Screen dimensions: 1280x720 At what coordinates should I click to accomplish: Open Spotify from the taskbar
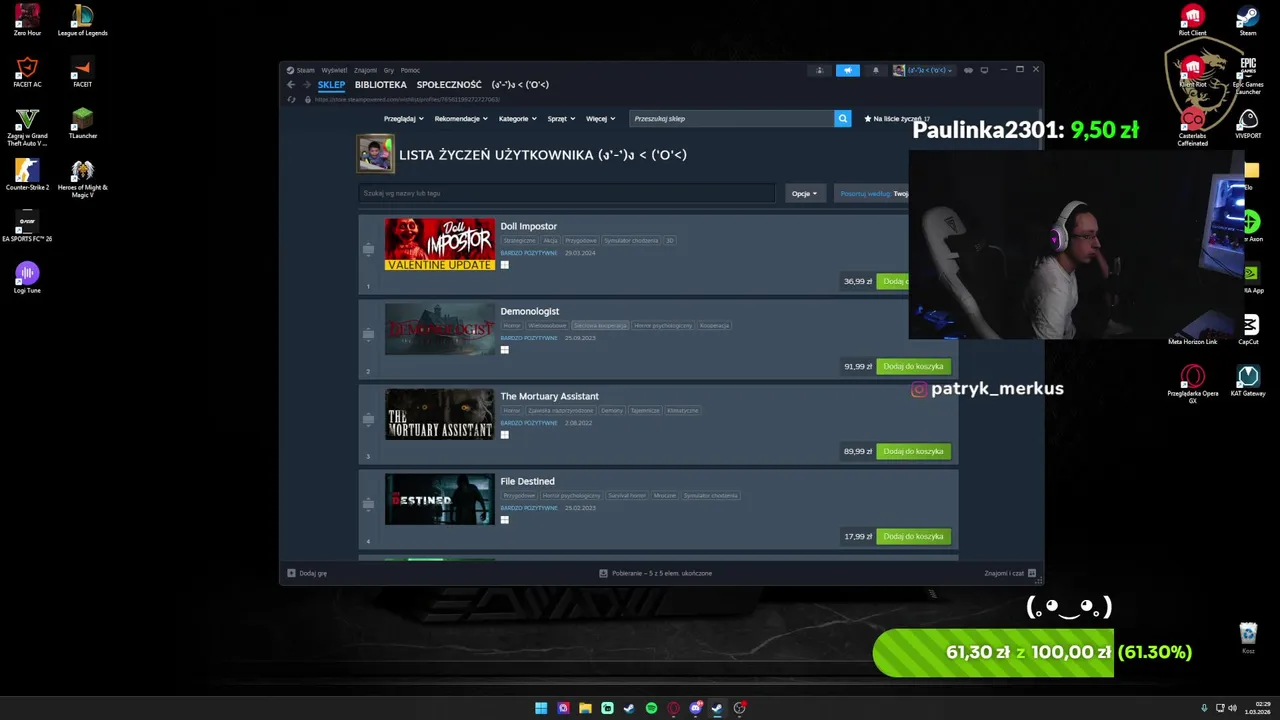click(x=651, y=708)
